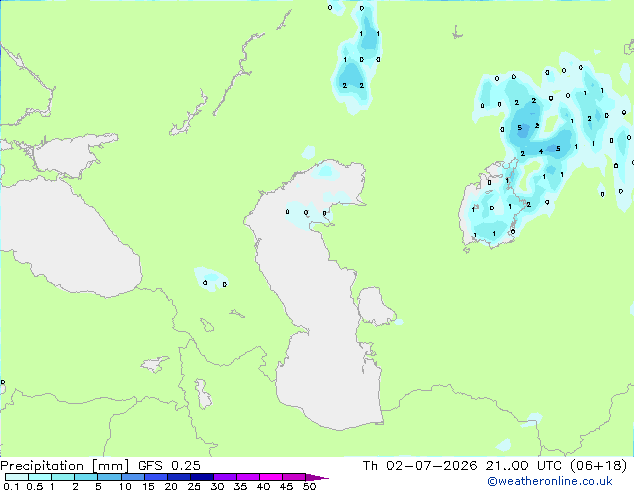Image resolution: width=634 pixels, height=490 pixels.
Task: Click the legend label '45'
Action: (x=286, y=486)
